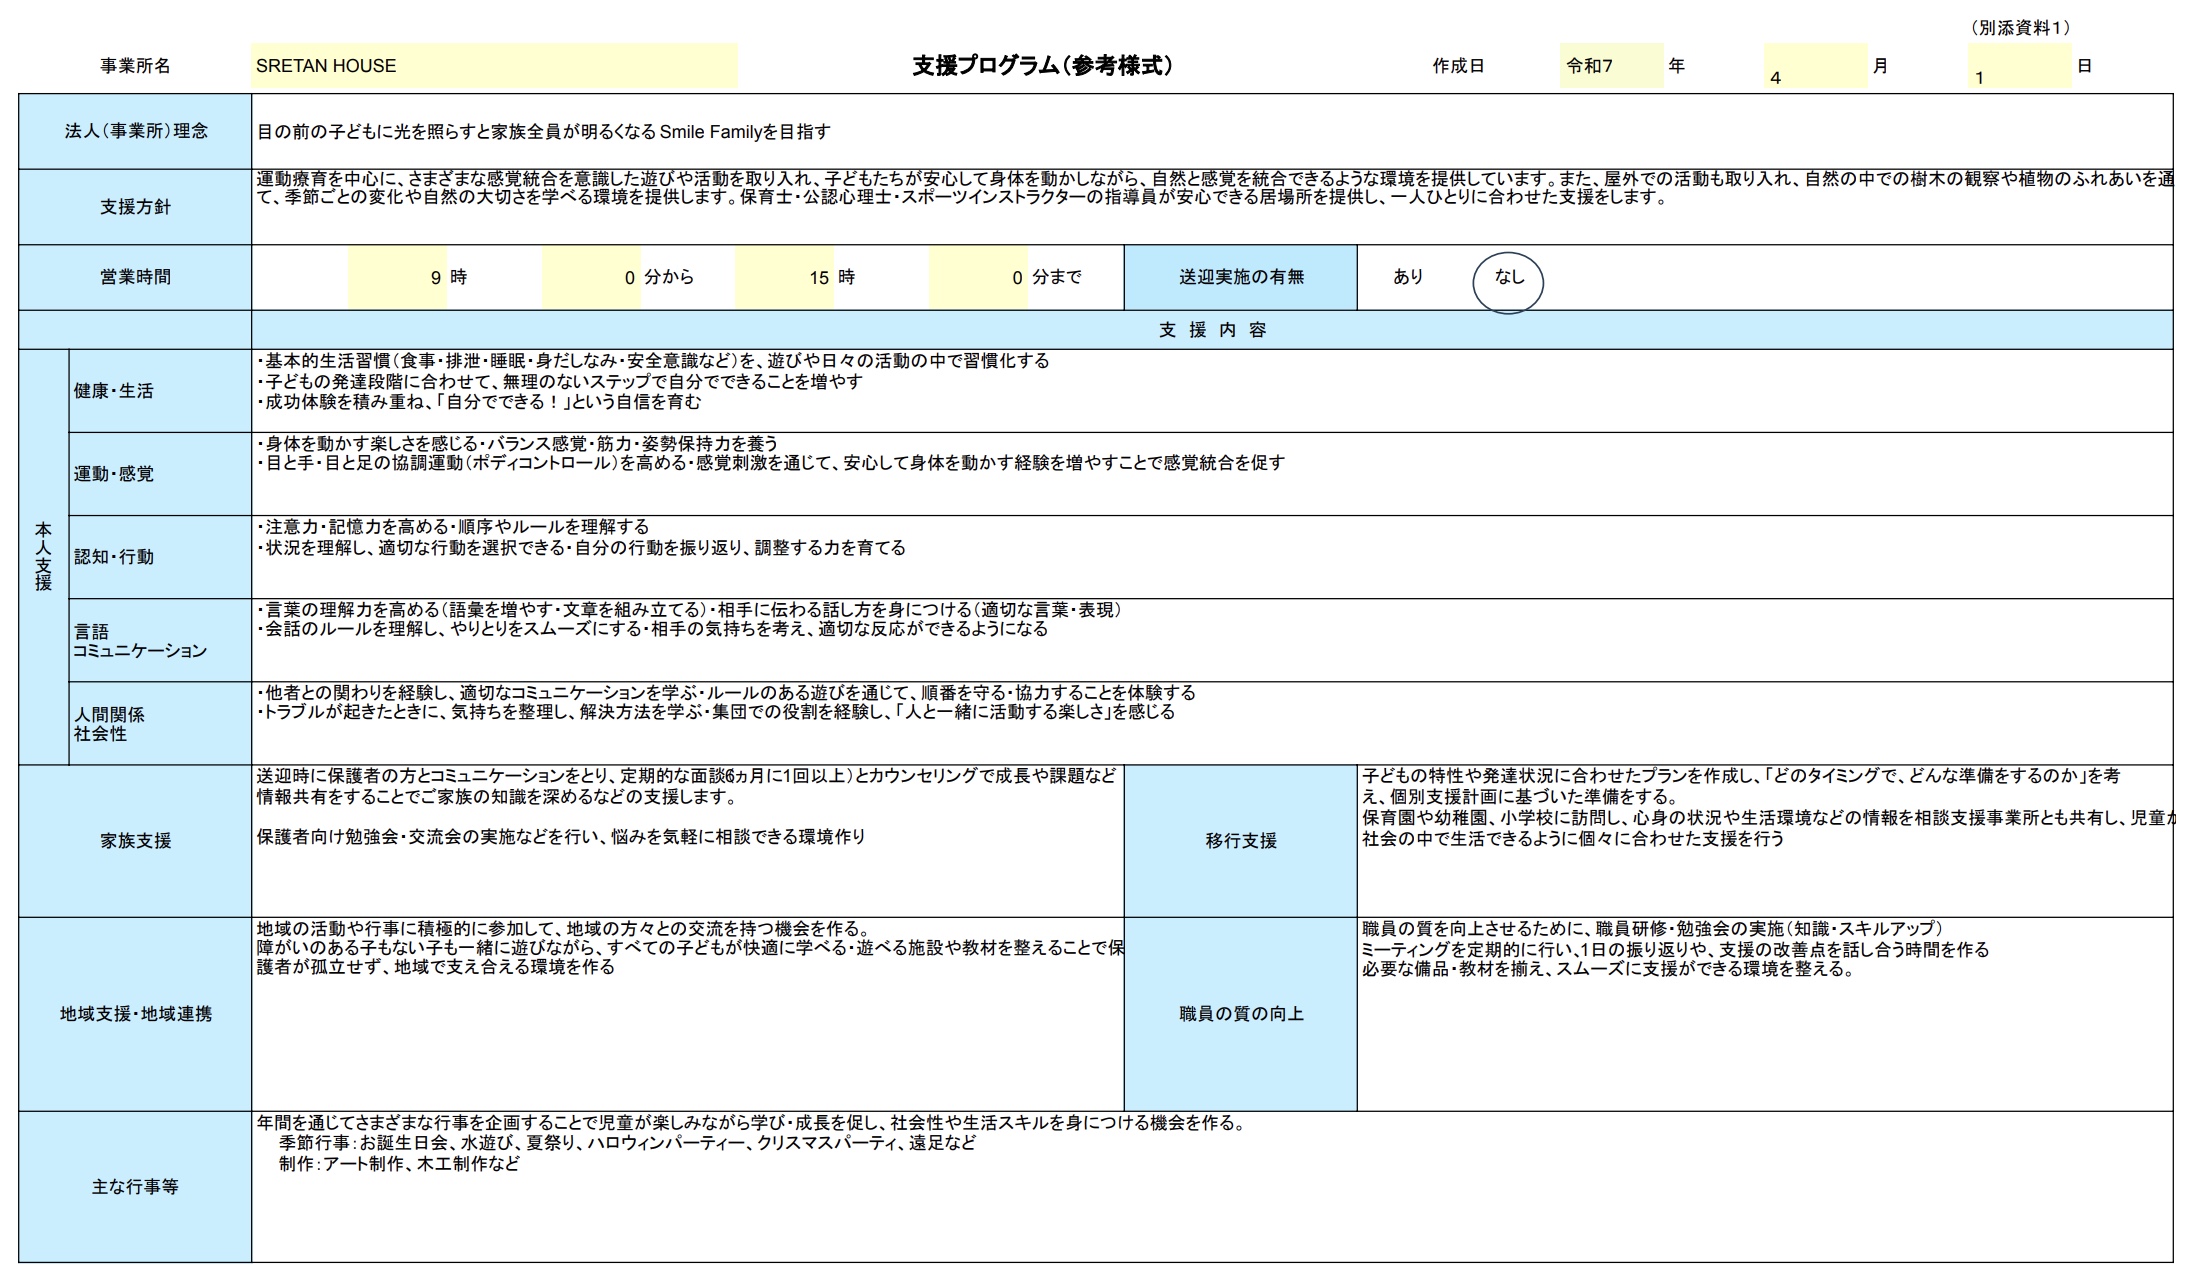Click the 制作:アート制作、木工制作など line
Image resolution: width=2198 pixels, height=1284 pixels.
tap(400, 1164)
